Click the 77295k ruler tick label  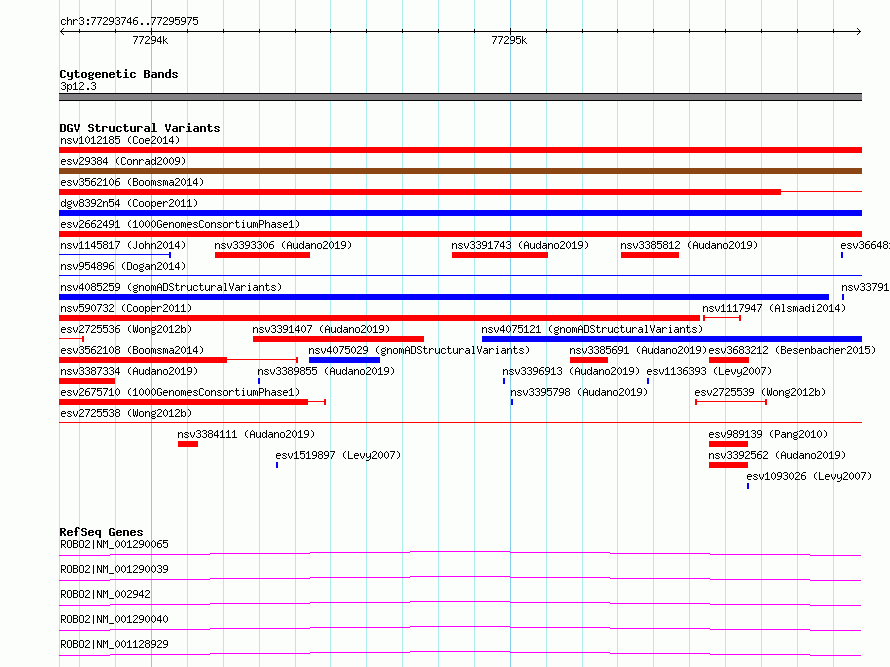point(509,40)
